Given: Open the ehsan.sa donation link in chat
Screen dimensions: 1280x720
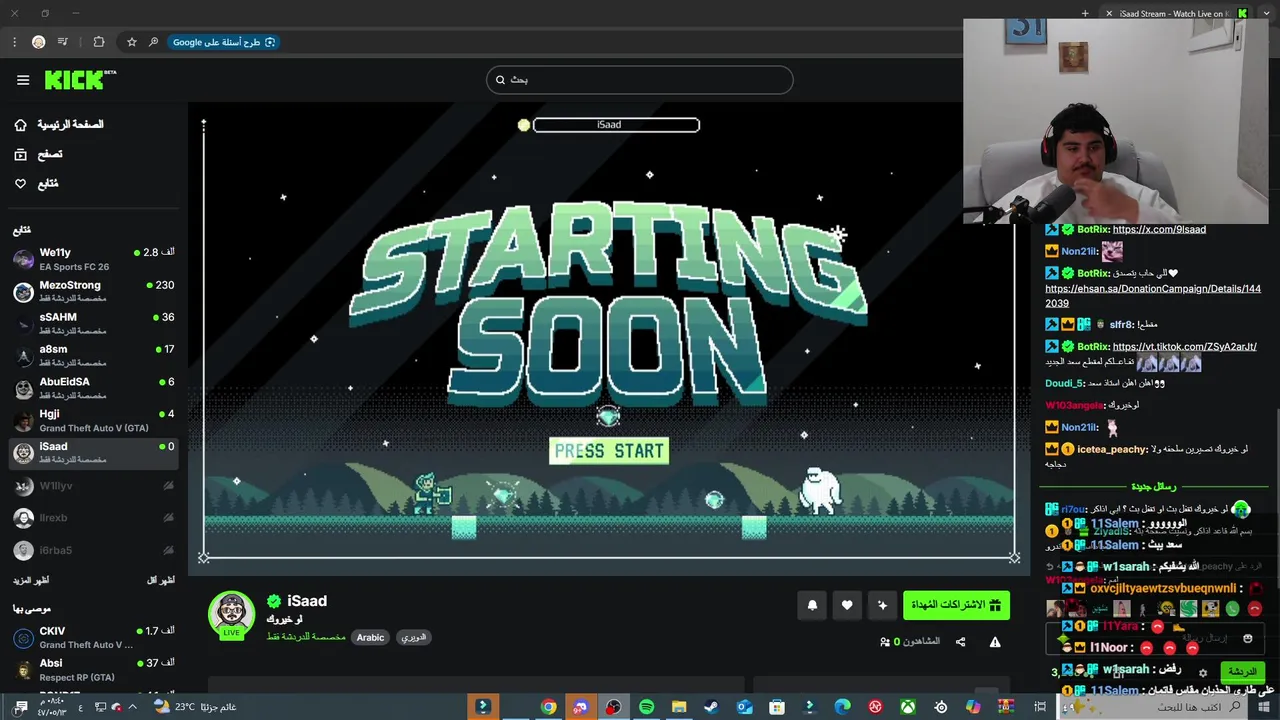Looking at the screenshot, I should (1153, 296).
